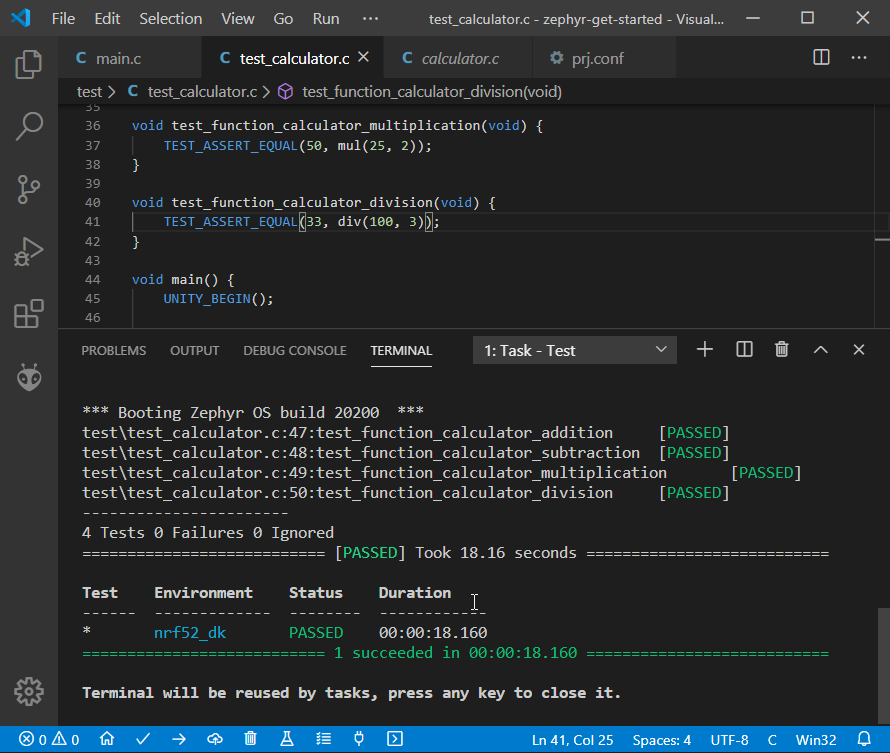890x753 pixels.
Task: Split the terminal panel
Action: [x=744, y=350]
